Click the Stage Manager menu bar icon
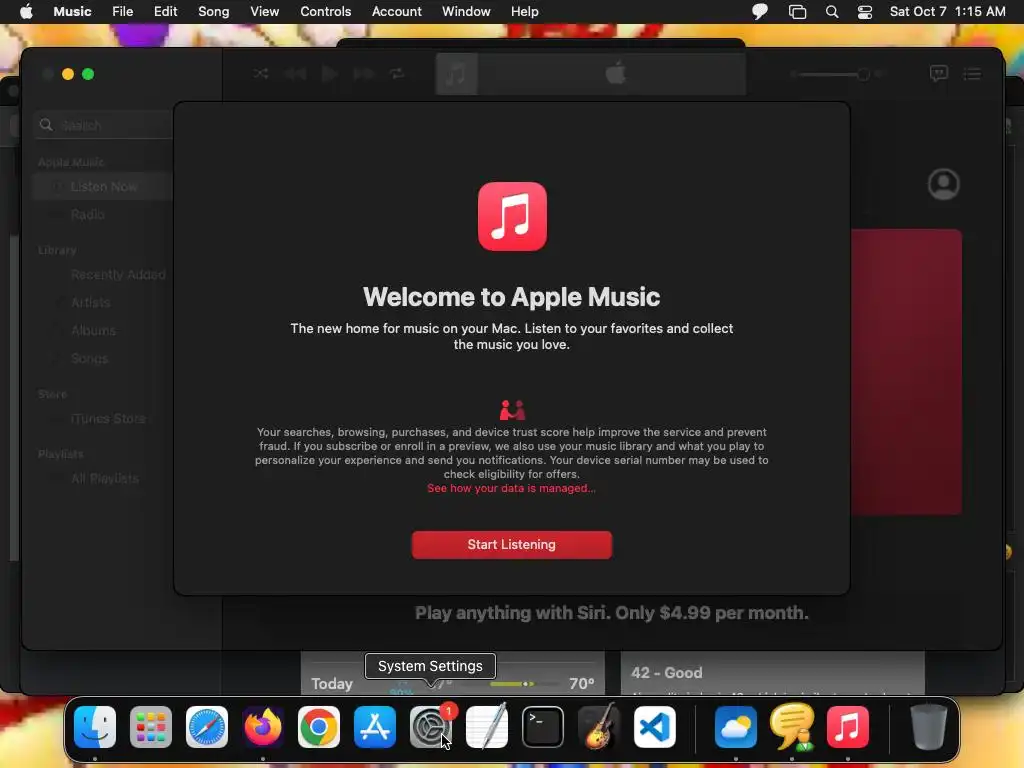This screenshot has width=1024, height=768. [797, 12]
